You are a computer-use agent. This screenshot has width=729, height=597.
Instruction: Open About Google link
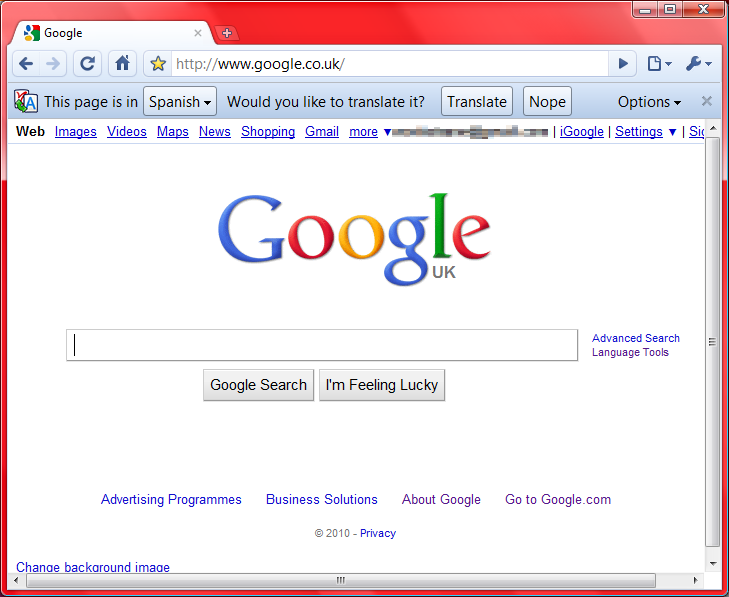(441, 499)
